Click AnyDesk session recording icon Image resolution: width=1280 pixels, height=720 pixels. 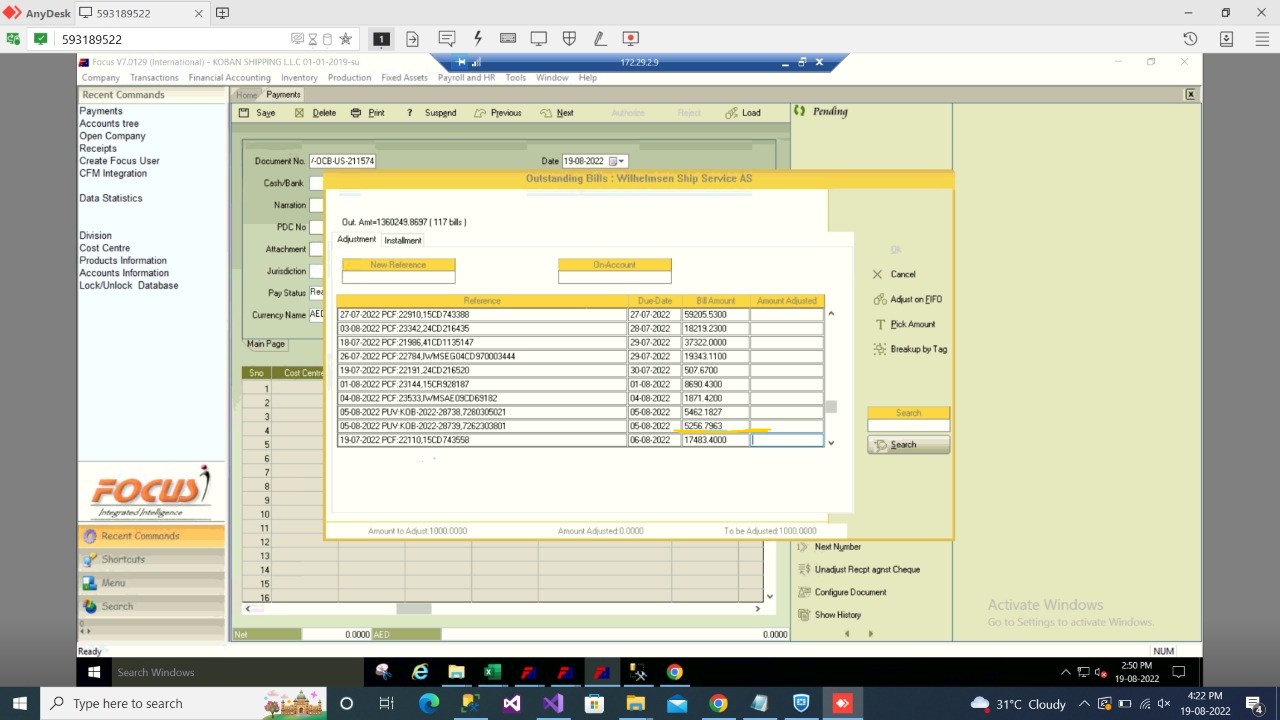pos(630,39)
